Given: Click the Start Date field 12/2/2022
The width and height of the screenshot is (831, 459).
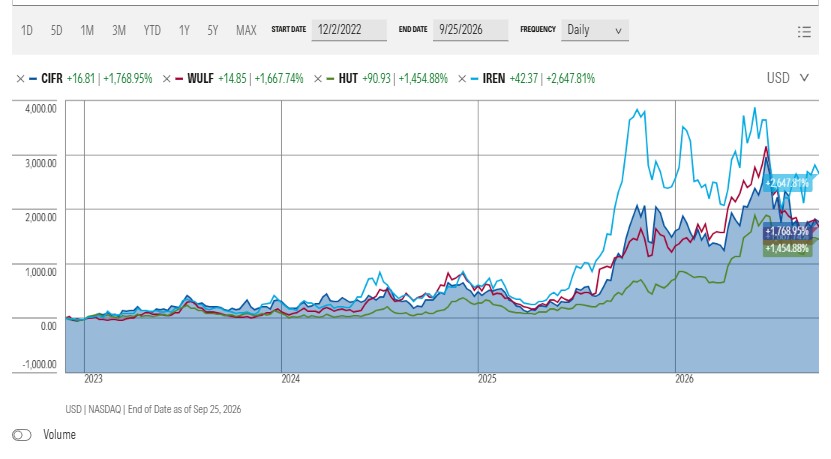Looking at the screenshot, I should pyautogui.click(x=349, y=30).
